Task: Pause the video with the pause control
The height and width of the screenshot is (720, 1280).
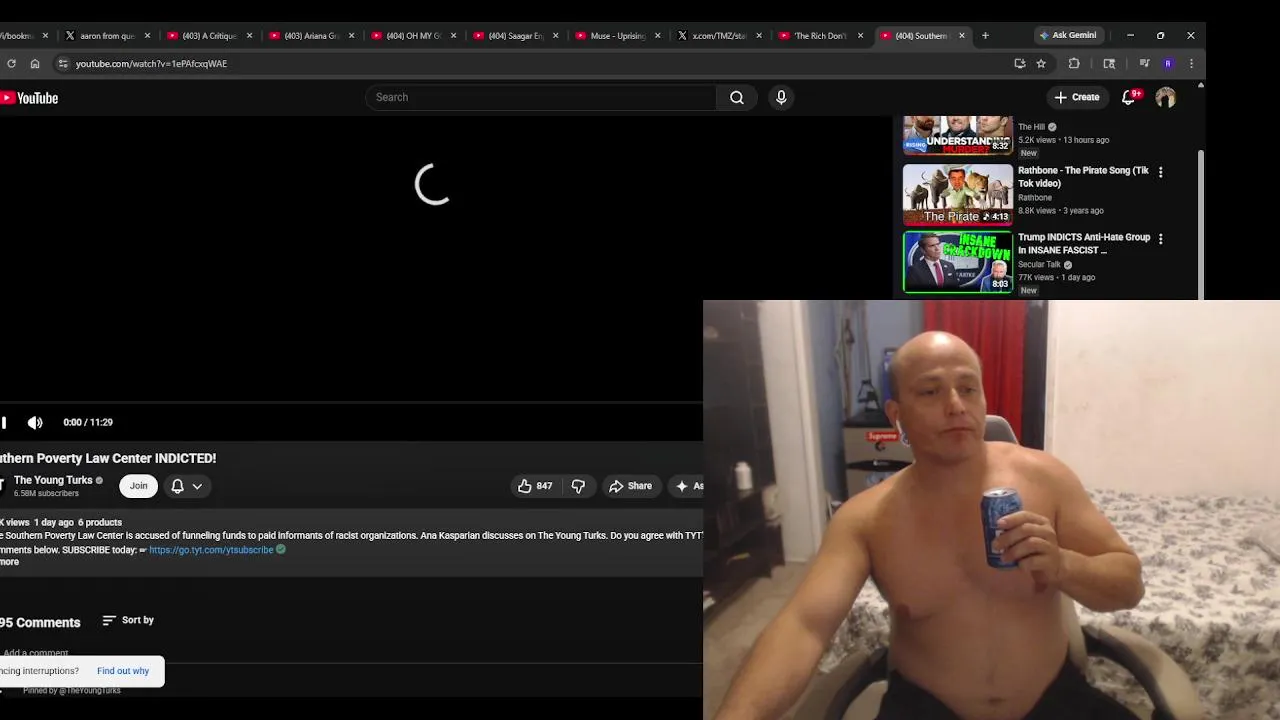Action: click(x=4, y=423)
